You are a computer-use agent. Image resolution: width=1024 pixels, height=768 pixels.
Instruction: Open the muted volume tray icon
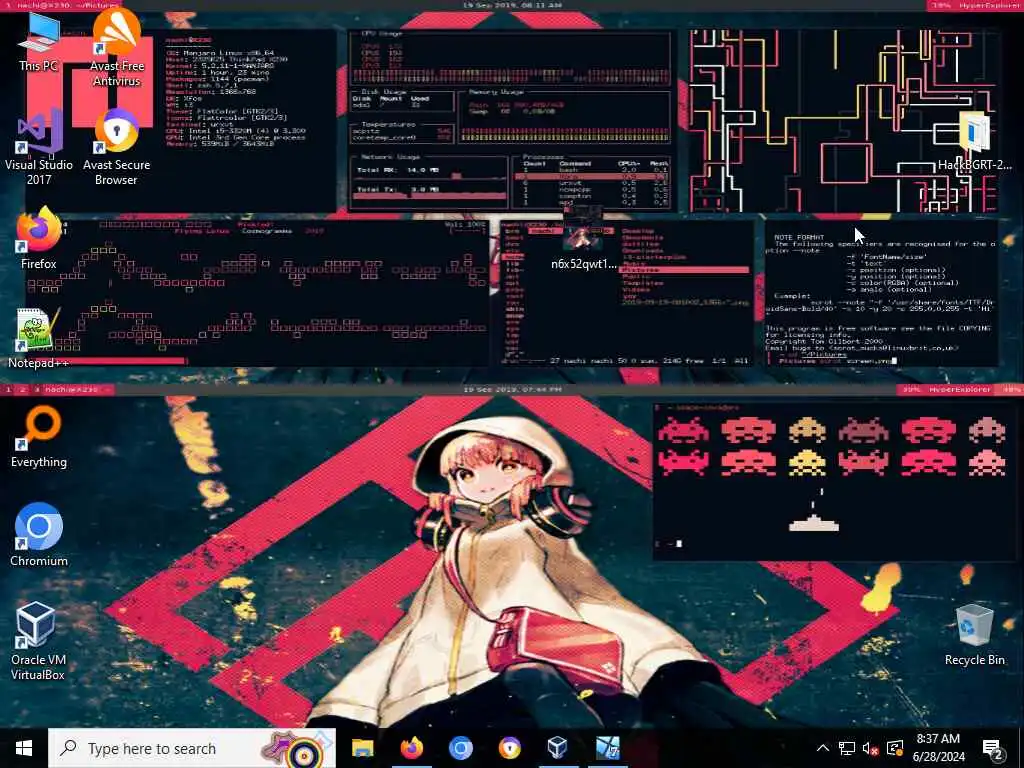click(x=871, y=748)
